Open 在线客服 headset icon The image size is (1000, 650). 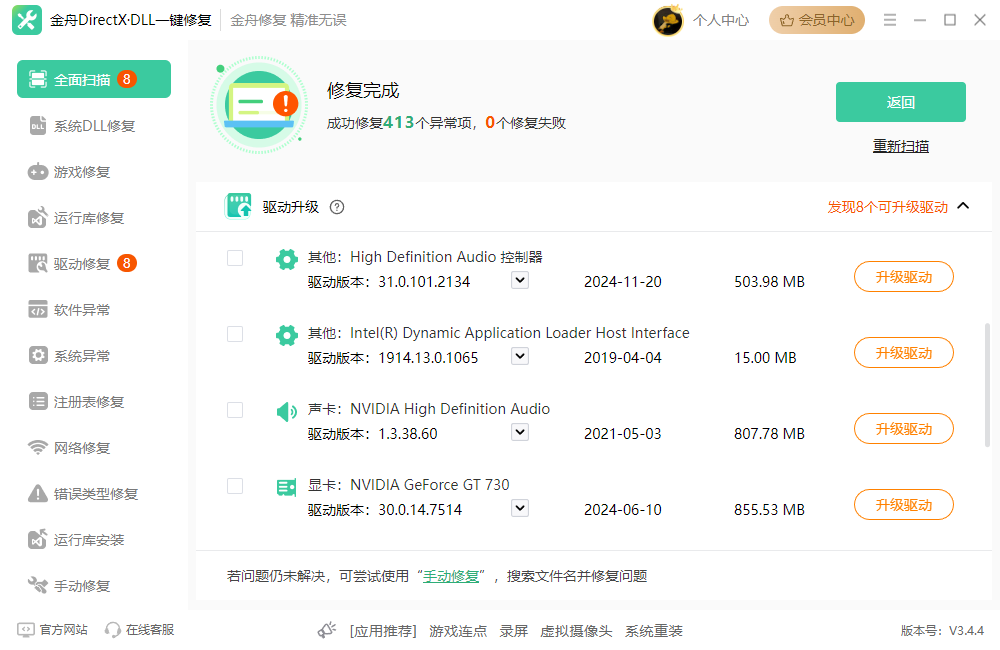pos(113,630)
